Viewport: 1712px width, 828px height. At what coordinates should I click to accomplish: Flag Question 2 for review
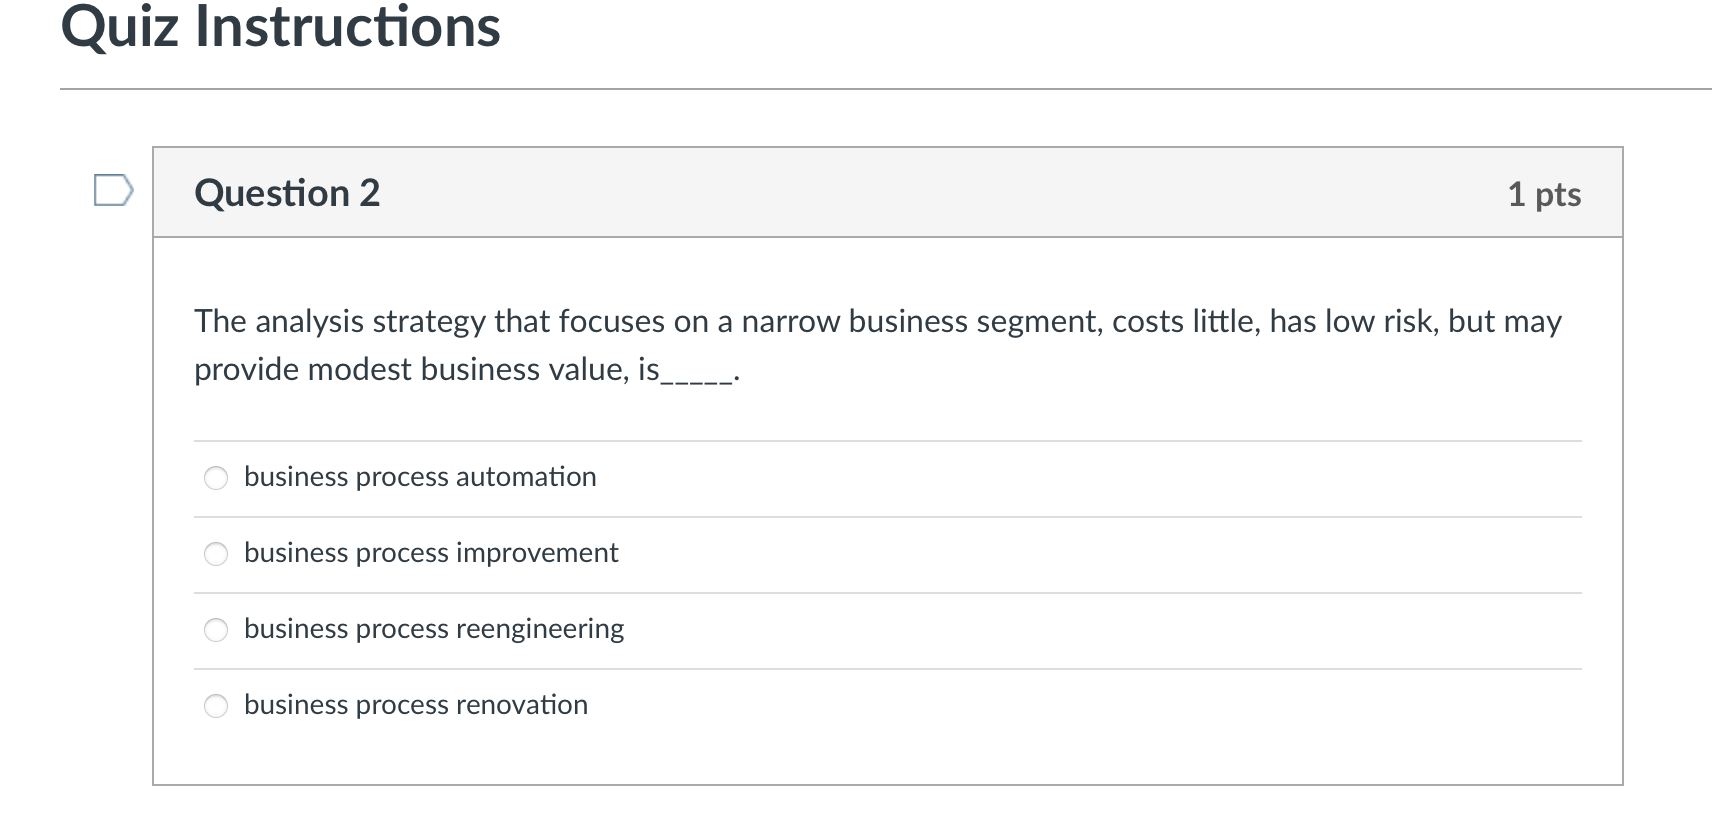point(113,190)
